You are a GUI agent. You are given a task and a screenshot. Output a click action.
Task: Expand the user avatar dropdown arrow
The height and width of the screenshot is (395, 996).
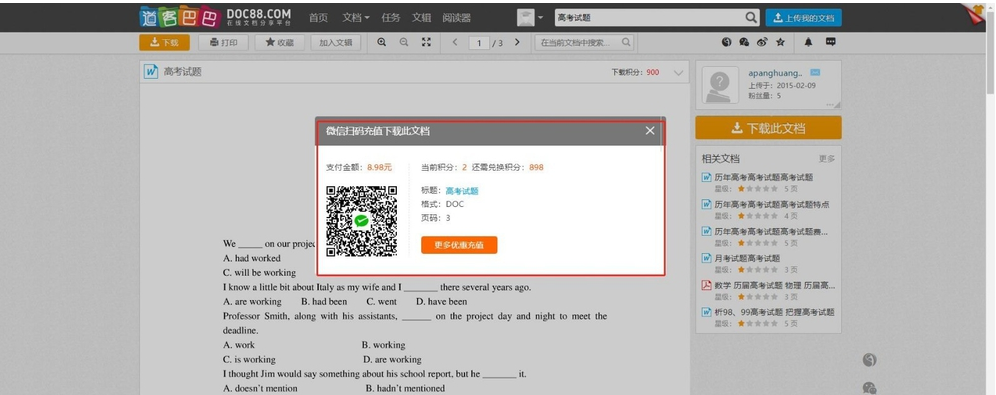541,18
